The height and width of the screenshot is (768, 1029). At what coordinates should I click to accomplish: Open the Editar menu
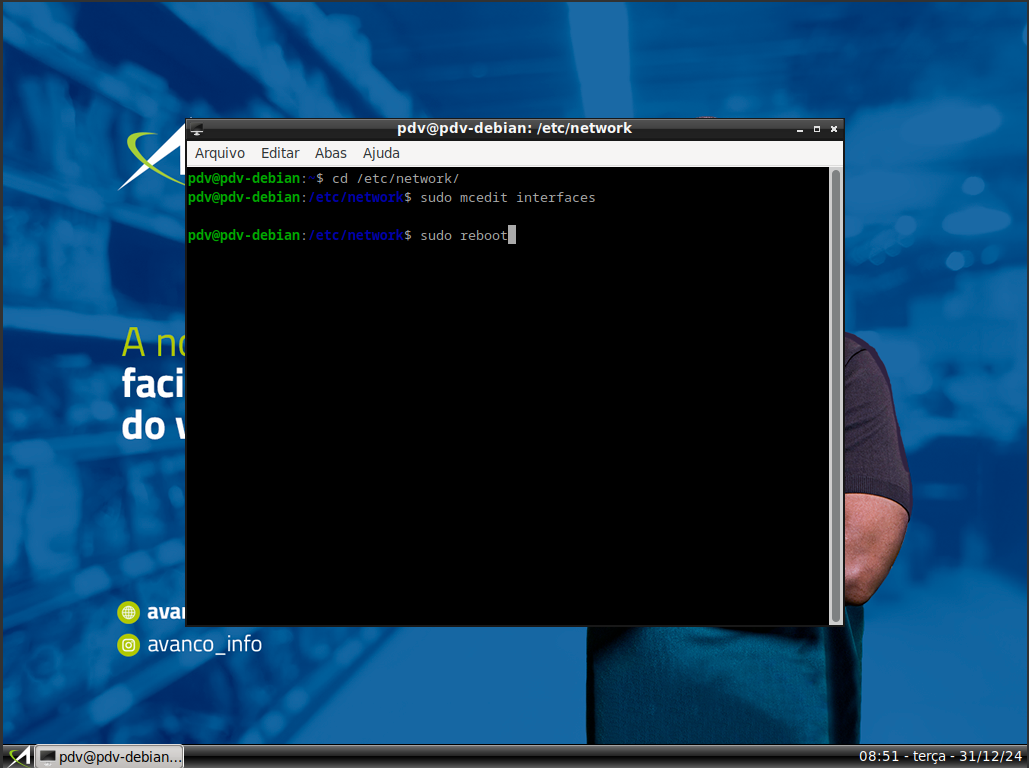click(280, 153)
